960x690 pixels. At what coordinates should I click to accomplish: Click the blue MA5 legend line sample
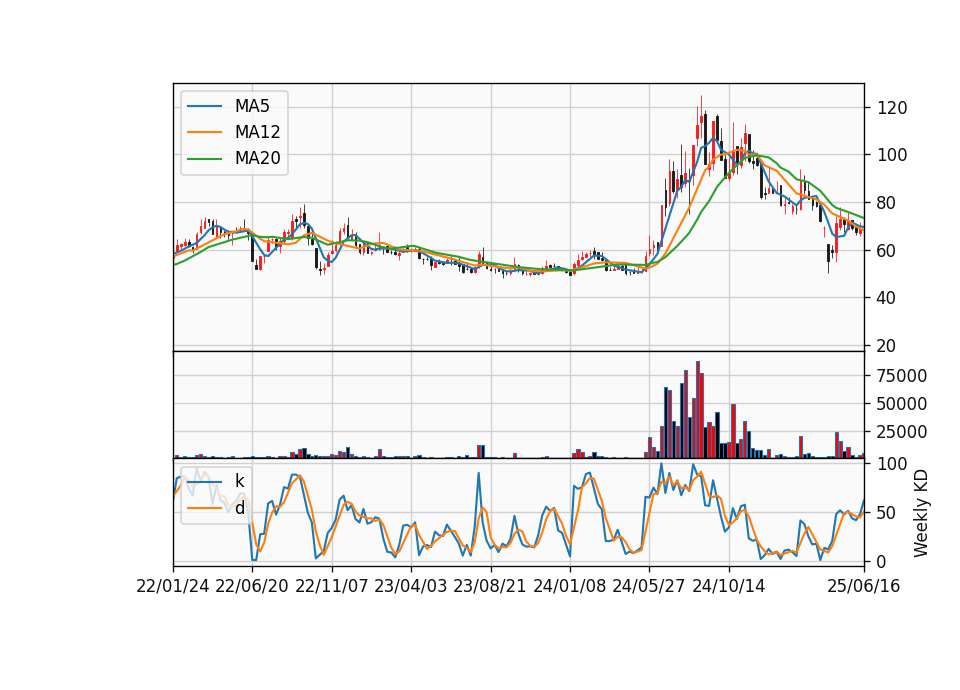tap(204, 107)
